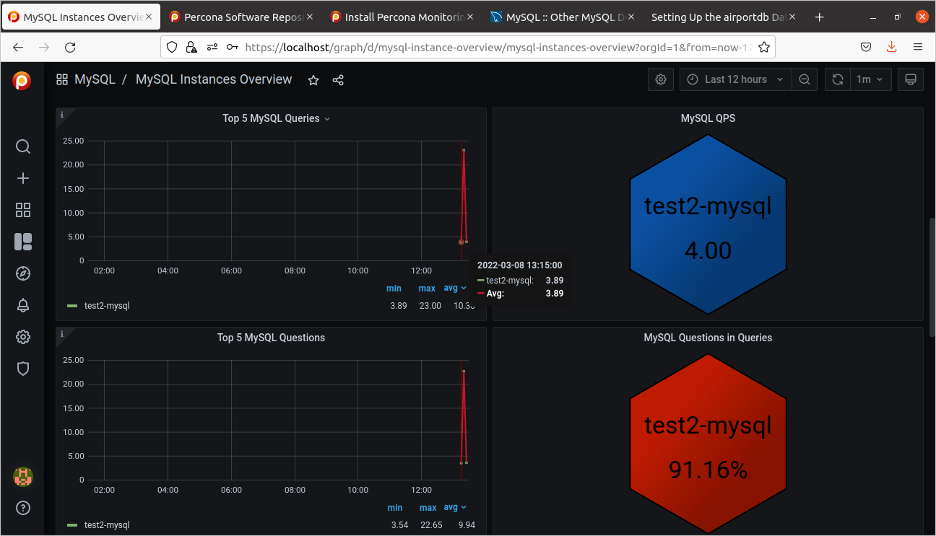Click the MySQL breadcrumb link

click(94, 80)
